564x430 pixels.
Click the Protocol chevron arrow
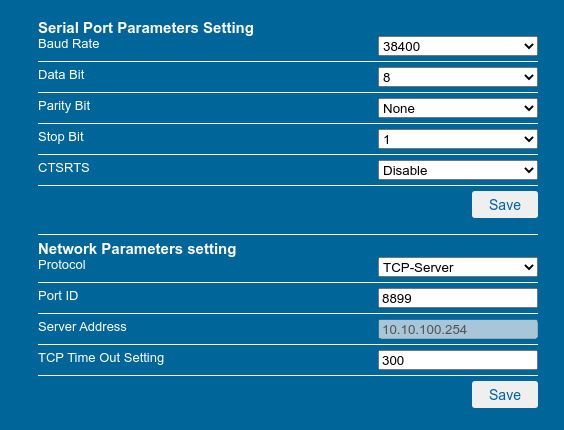coord(529,267)
